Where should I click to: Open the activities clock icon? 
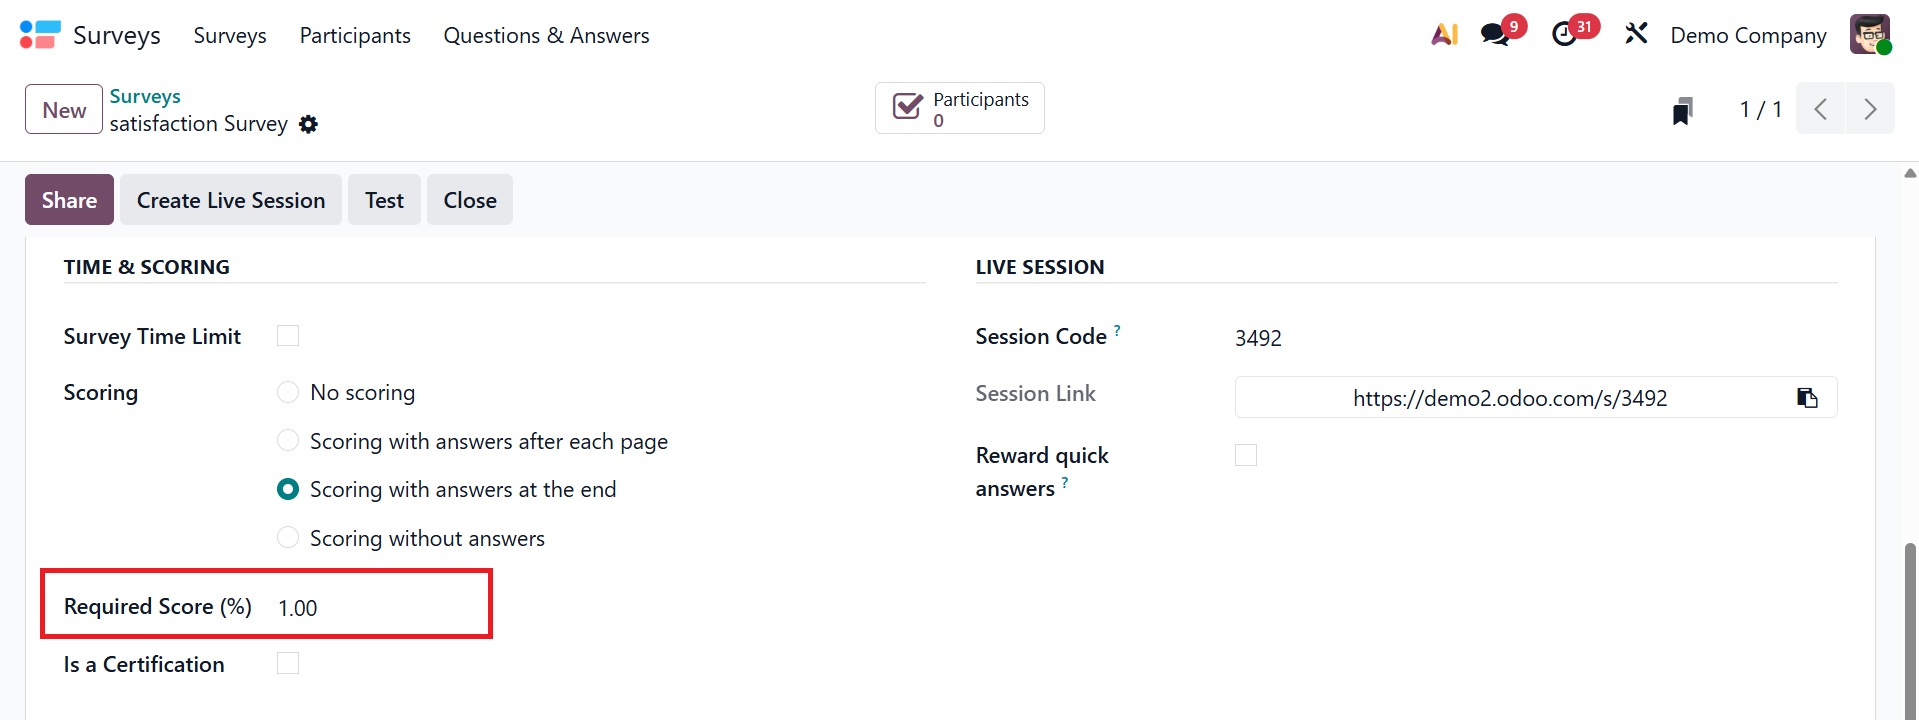[1565, 35]
